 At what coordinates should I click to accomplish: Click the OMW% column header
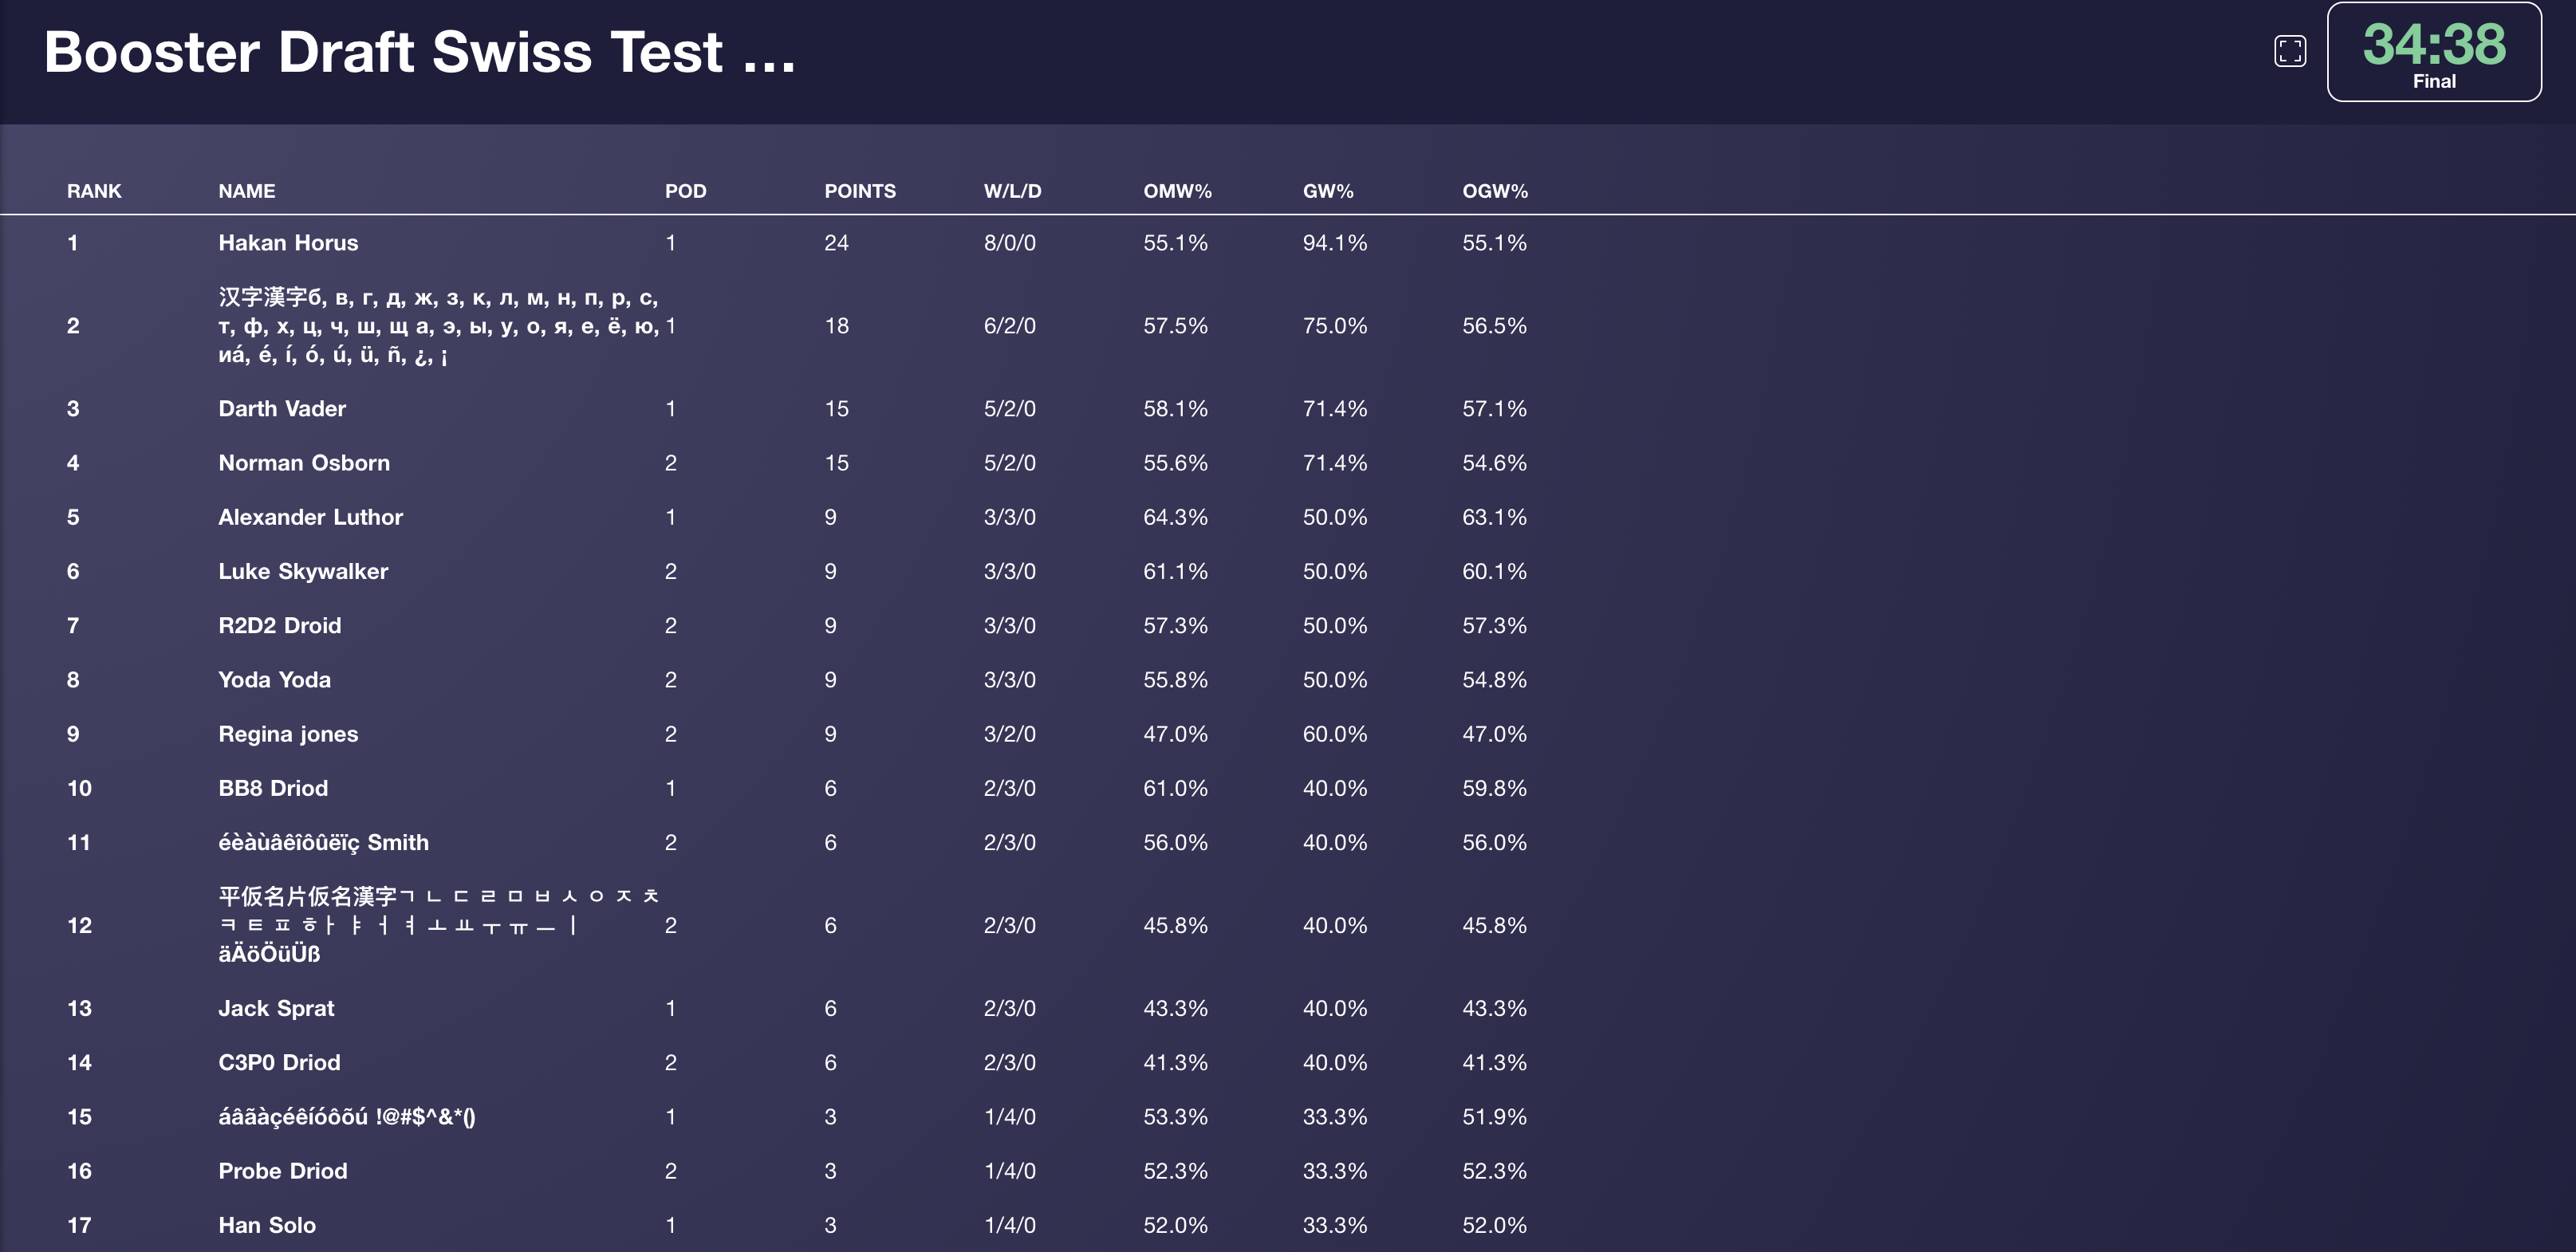pyautogui.click(x=1177, y=191)
